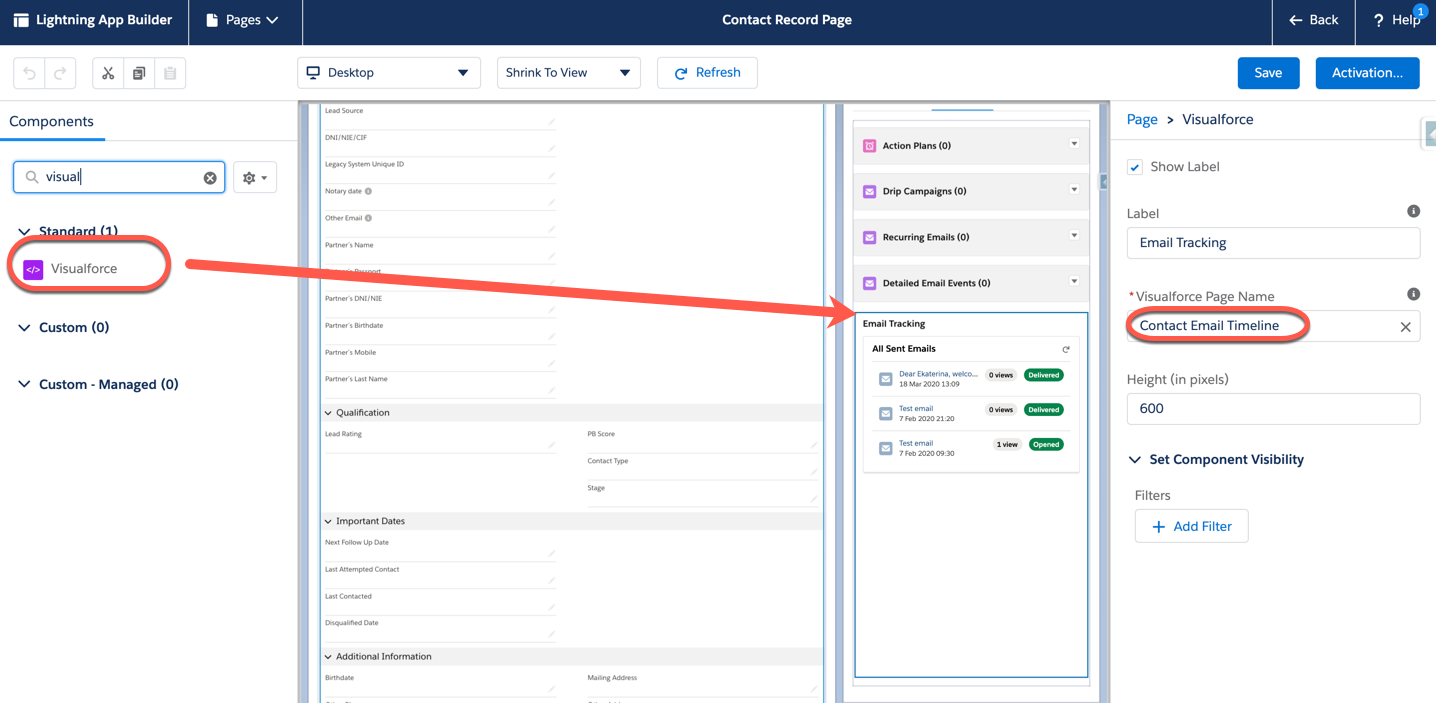Collapse the Standard components section
1436x703 pixels.
click(x=24, y=231)
